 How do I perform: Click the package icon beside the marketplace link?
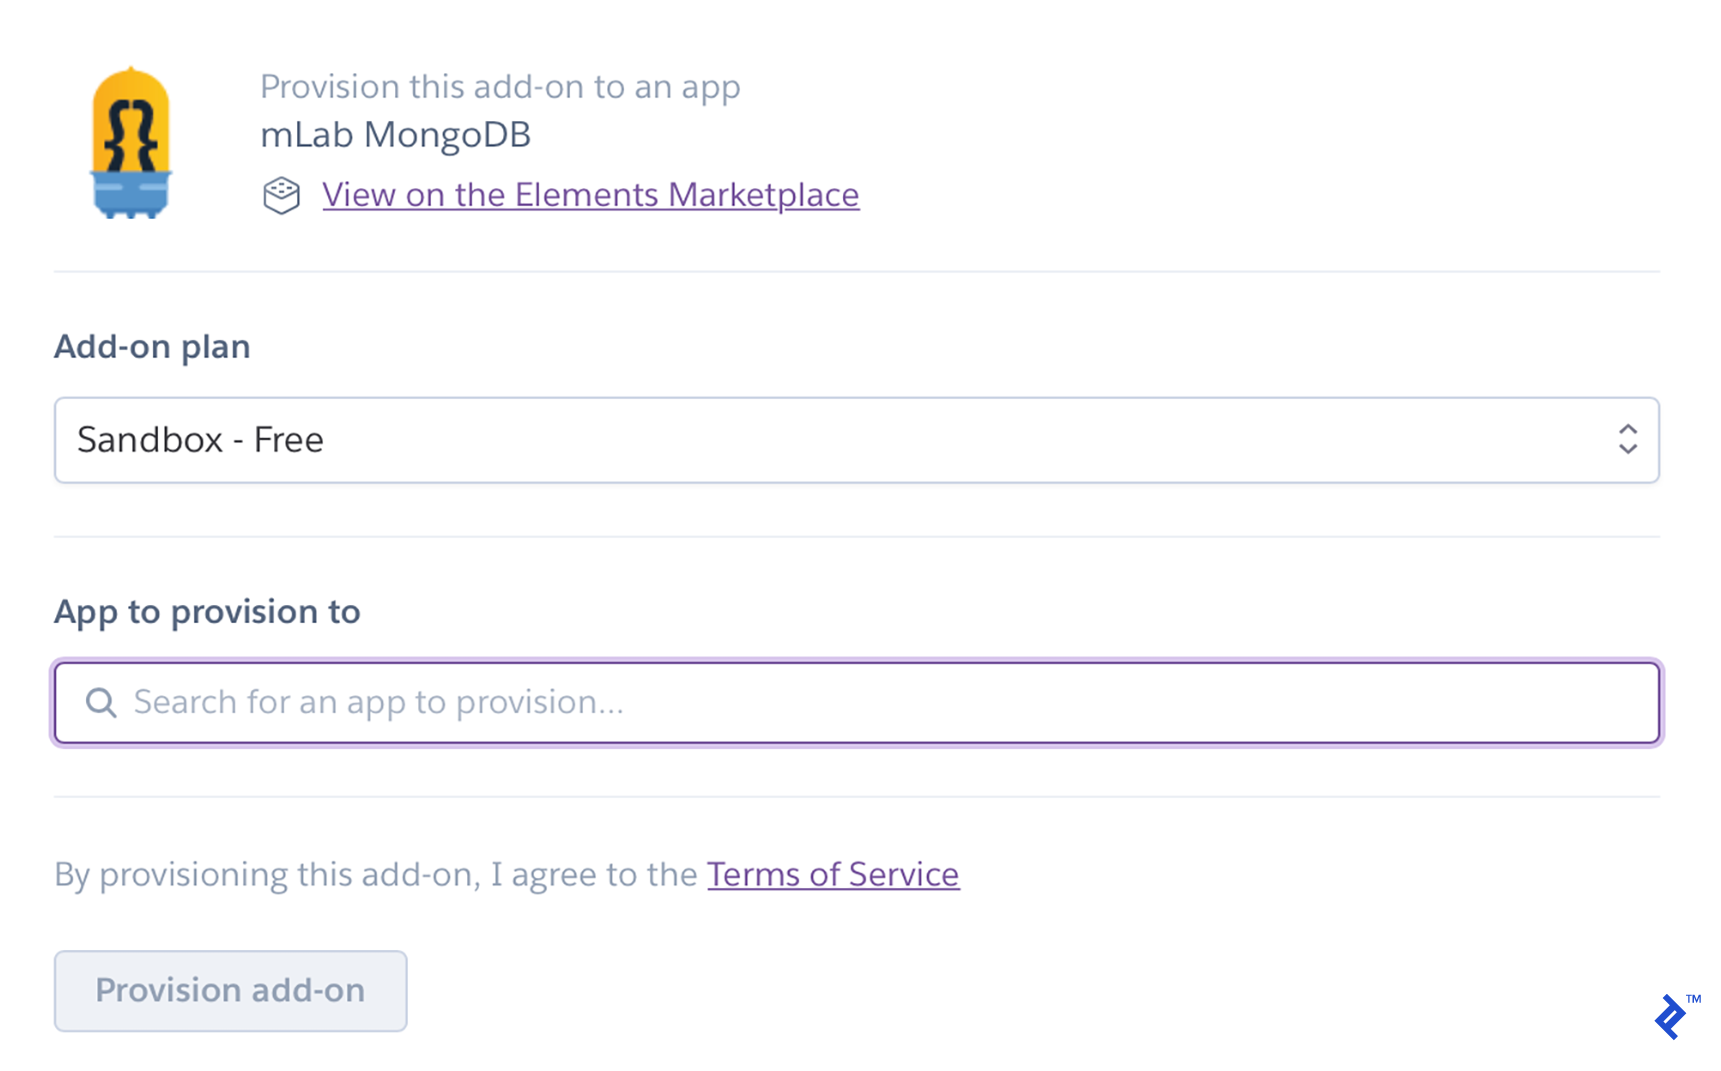(x=281, y=195)
